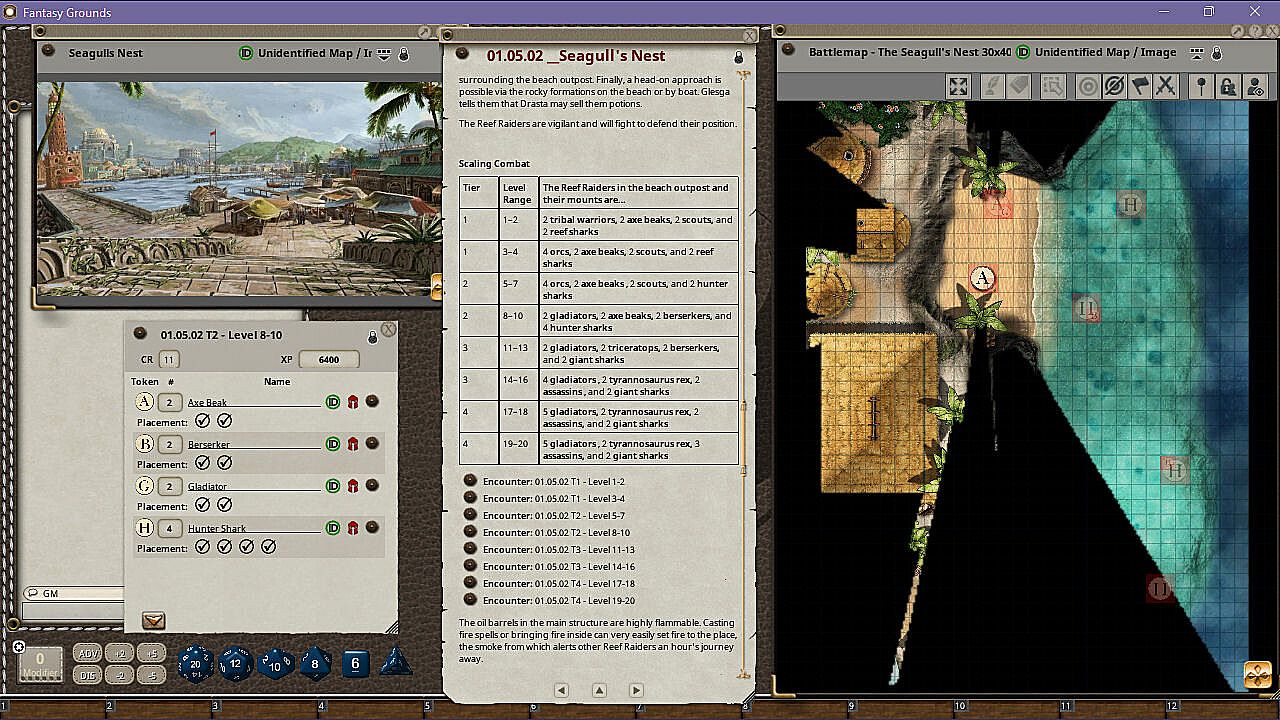Open Encounter 01.05.02 T4 - Level 19-20 link
Screen dimensions: 1280x720
pos(470,600)
